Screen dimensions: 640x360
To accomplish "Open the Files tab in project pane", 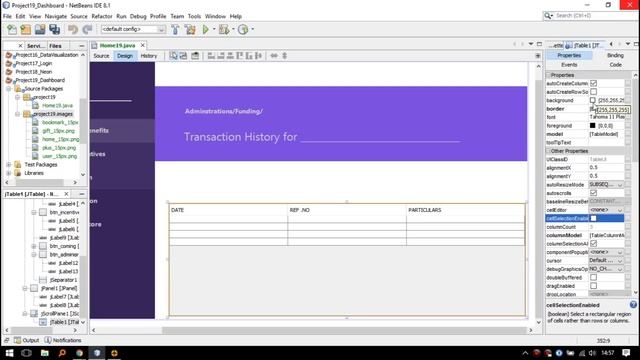I will click(x=55, y=46).
